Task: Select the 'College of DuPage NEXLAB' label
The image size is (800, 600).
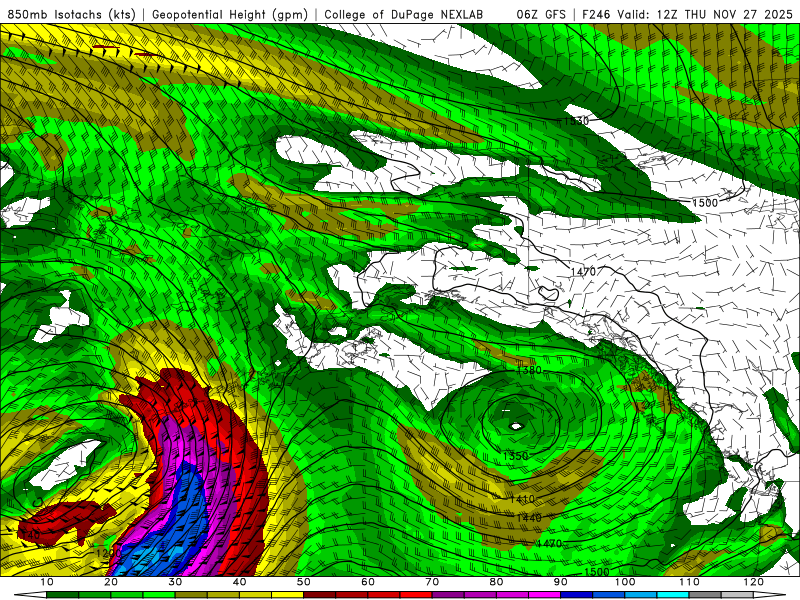Action: (x=403, y=15)
